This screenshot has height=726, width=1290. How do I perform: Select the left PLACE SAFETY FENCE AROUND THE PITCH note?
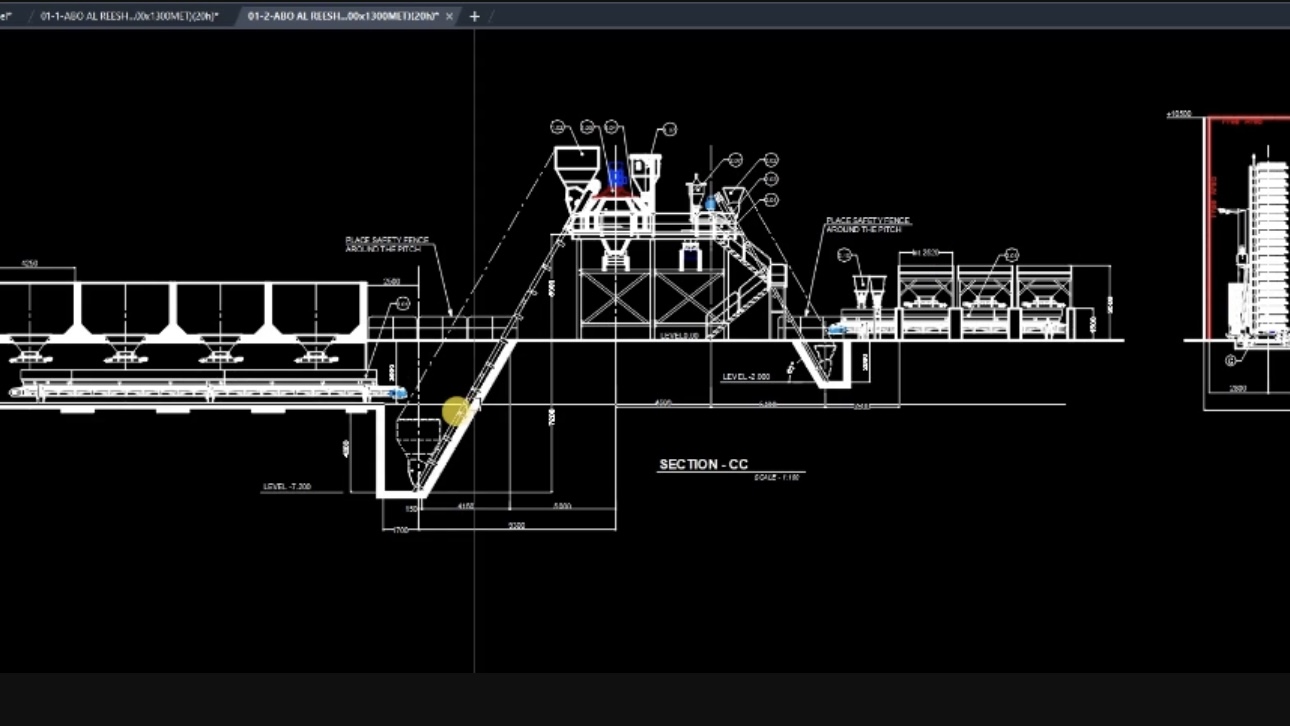[386, 241]
